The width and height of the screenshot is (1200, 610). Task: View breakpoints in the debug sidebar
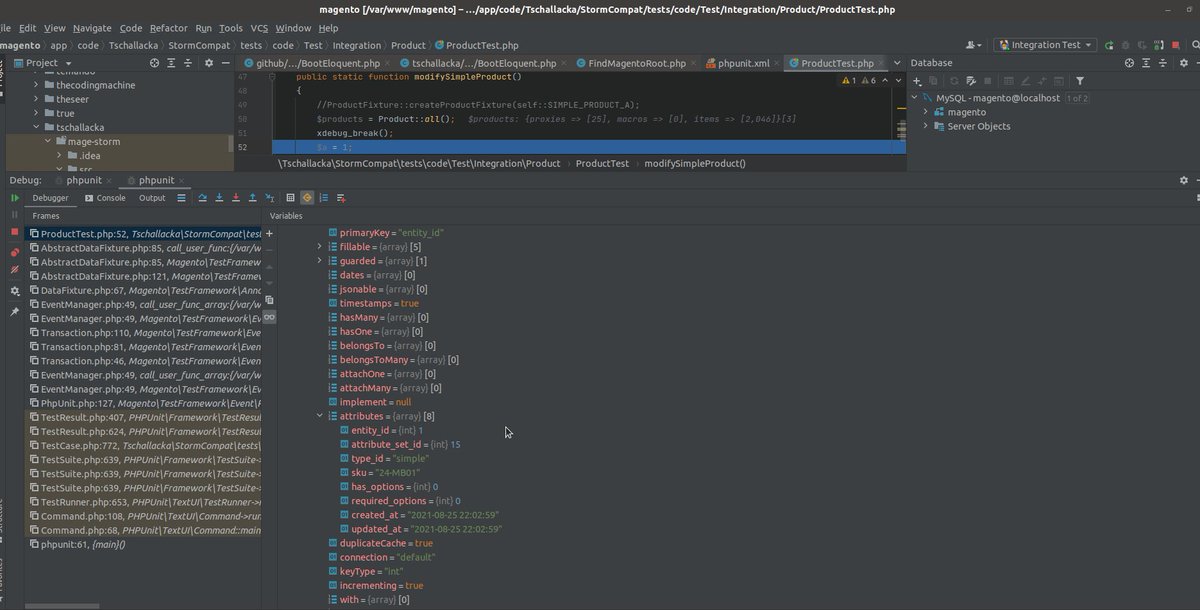pyautogui.click(x=15, y=252)
